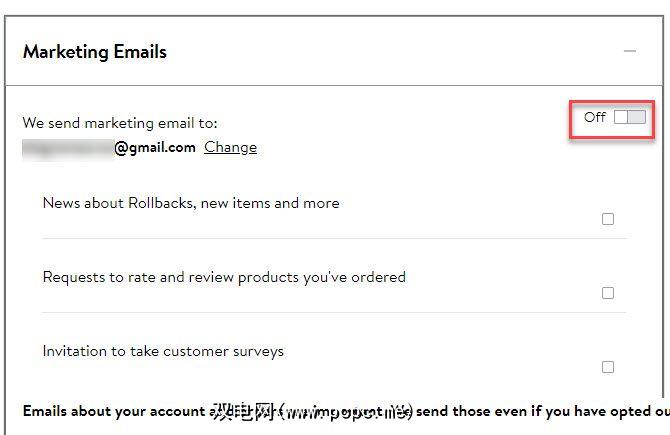Toggle the marketing email Off switch
The image size is (670, 435).
630,117
